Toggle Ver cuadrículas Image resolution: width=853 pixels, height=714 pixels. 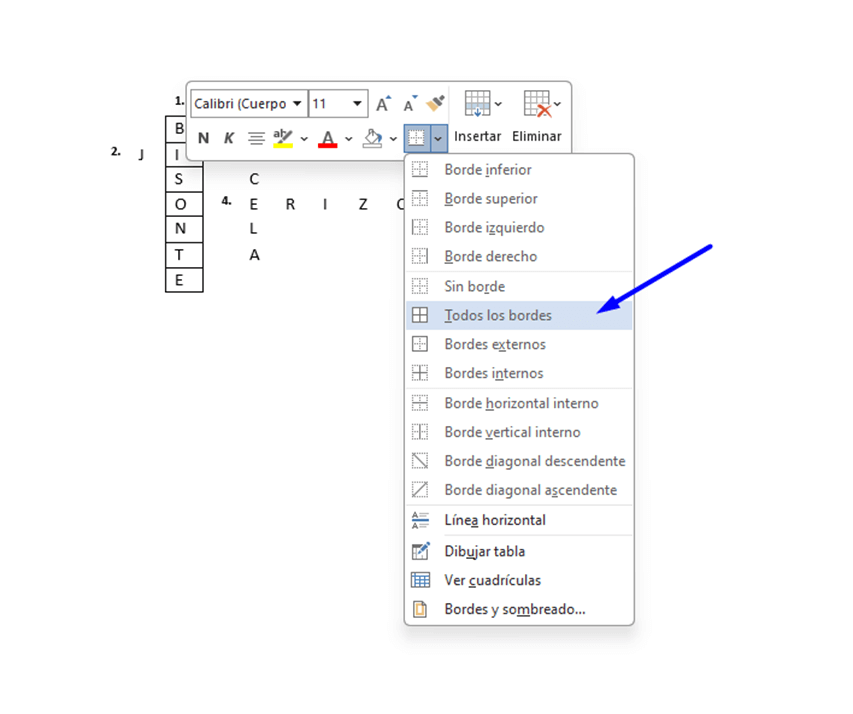pos(519,580)
